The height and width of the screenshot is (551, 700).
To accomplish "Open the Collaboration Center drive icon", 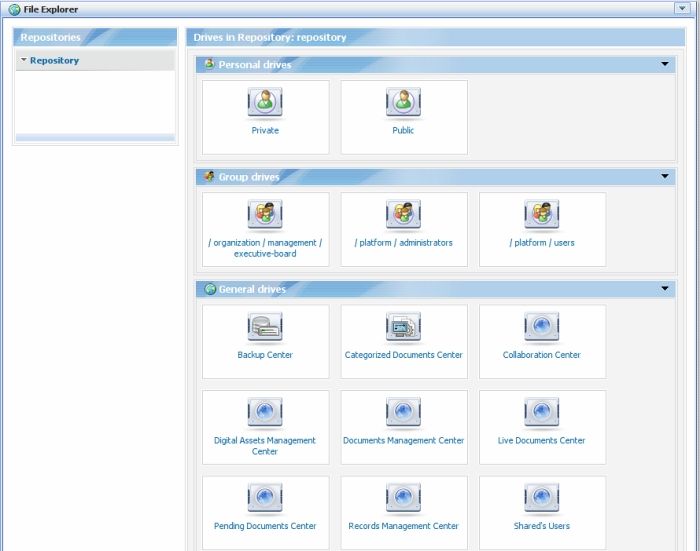I will [x=542, y=327].
